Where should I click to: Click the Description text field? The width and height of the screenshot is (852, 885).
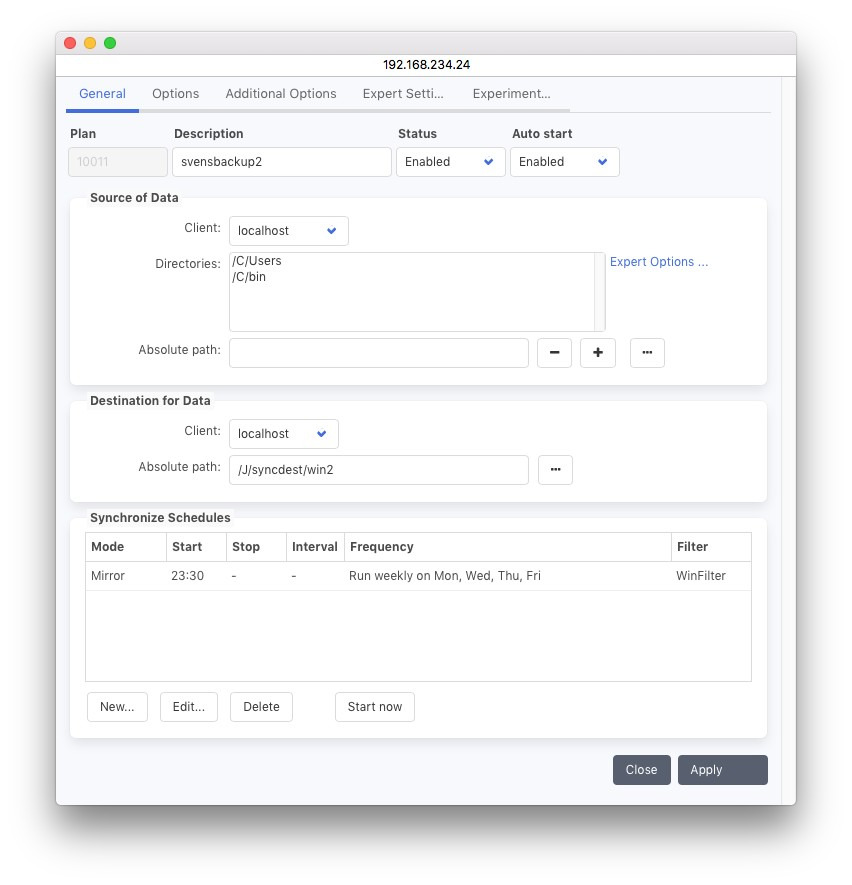pyautogui.click(x=281, y=162)
